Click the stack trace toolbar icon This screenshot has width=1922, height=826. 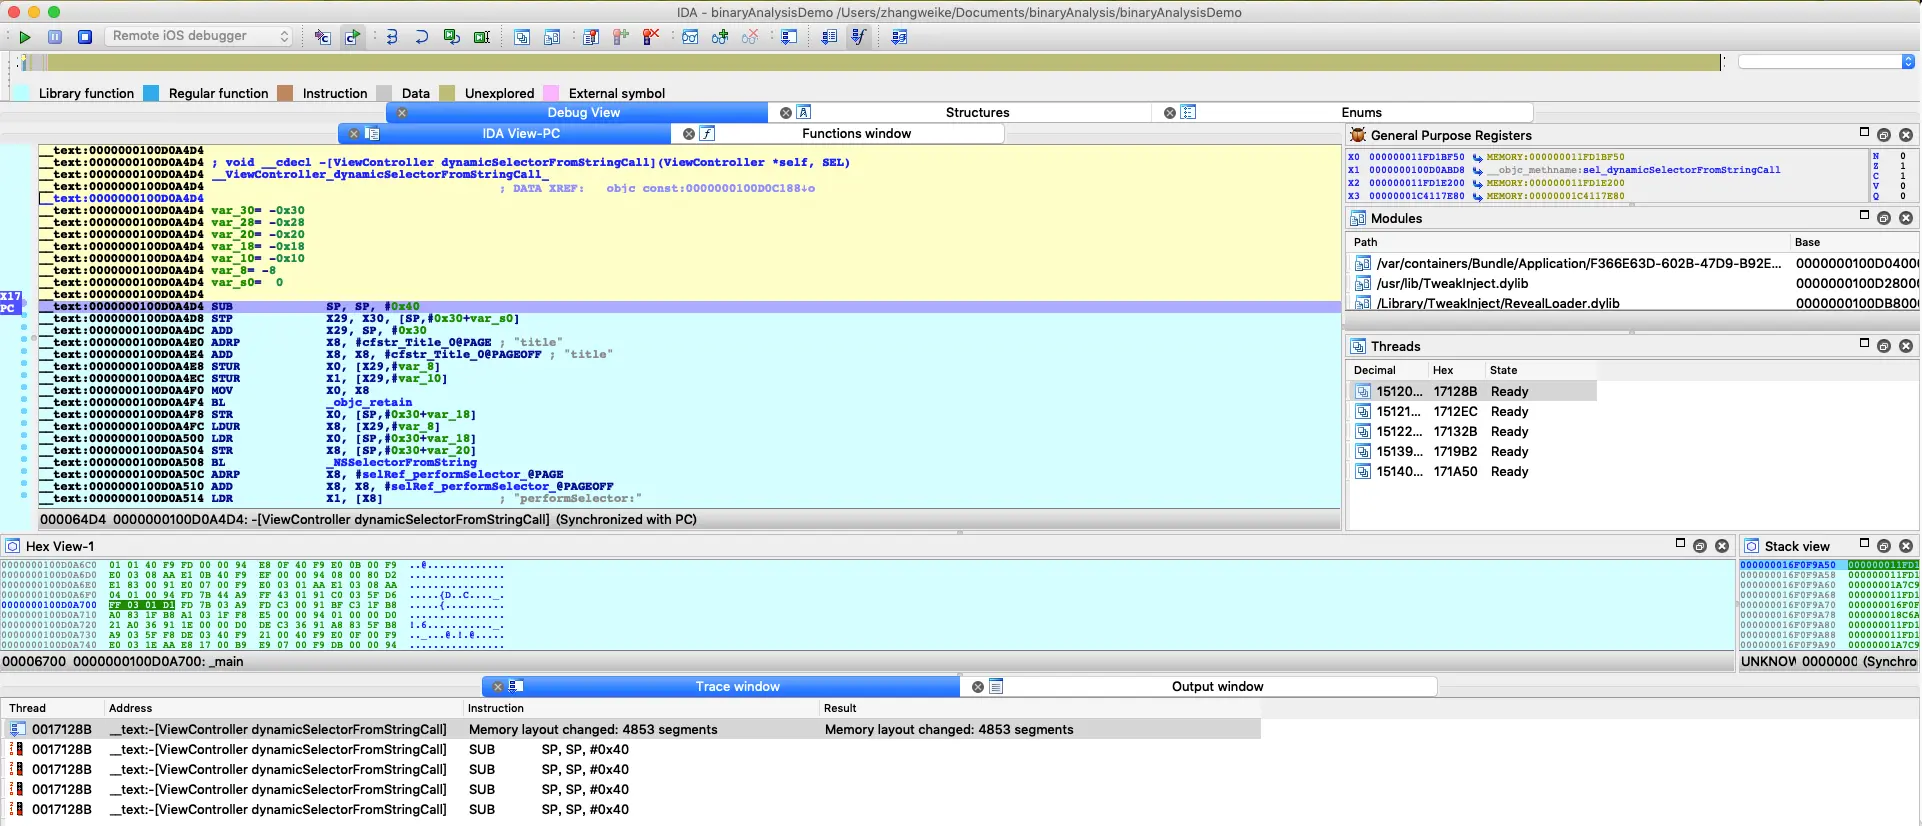pos(789,37)
